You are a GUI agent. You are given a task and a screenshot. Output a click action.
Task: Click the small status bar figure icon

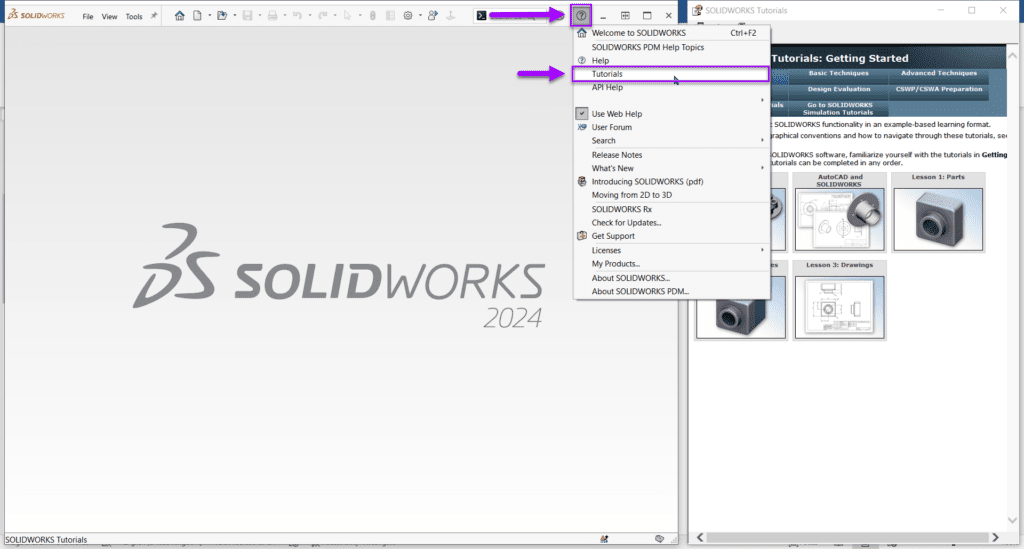pyautogui.click(x=604, y=539)
